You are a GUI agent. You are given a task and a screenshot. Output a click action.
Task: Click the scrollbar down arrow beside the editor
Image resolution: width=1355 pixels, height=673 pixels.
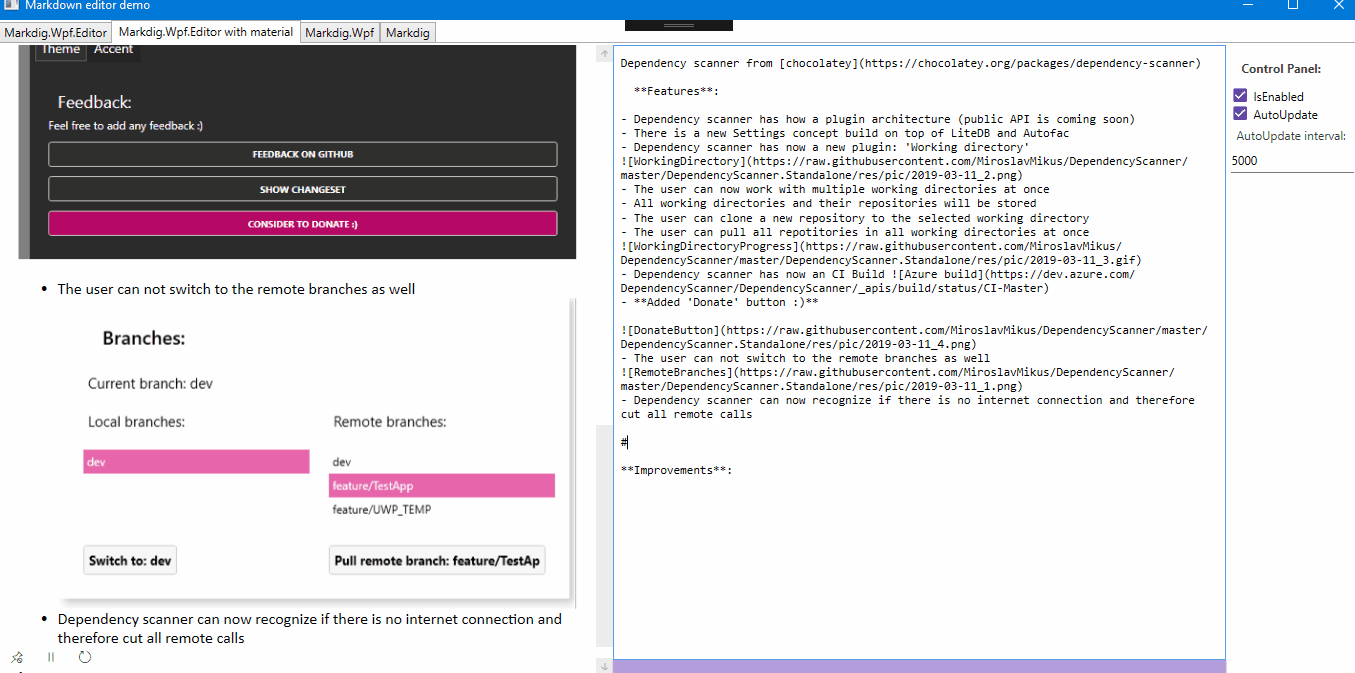click(604, 665)
